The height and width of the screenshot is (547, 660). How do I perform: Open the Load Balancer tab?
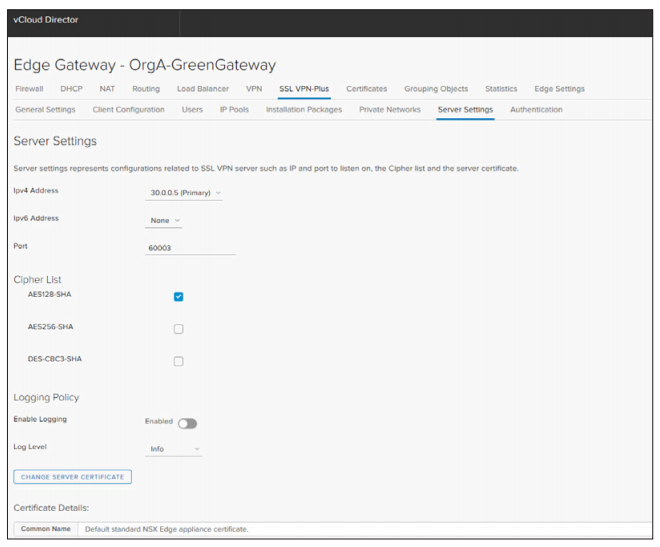click(x=203, y=89)
